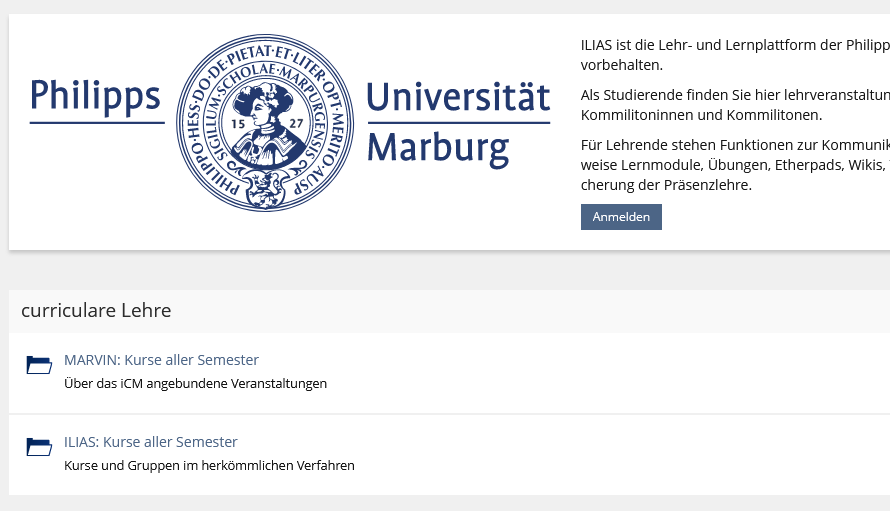
Task: Open the "ILIAS: Kurse aller Semester" link
Action: pyautogui.click(x=151, y=442)
